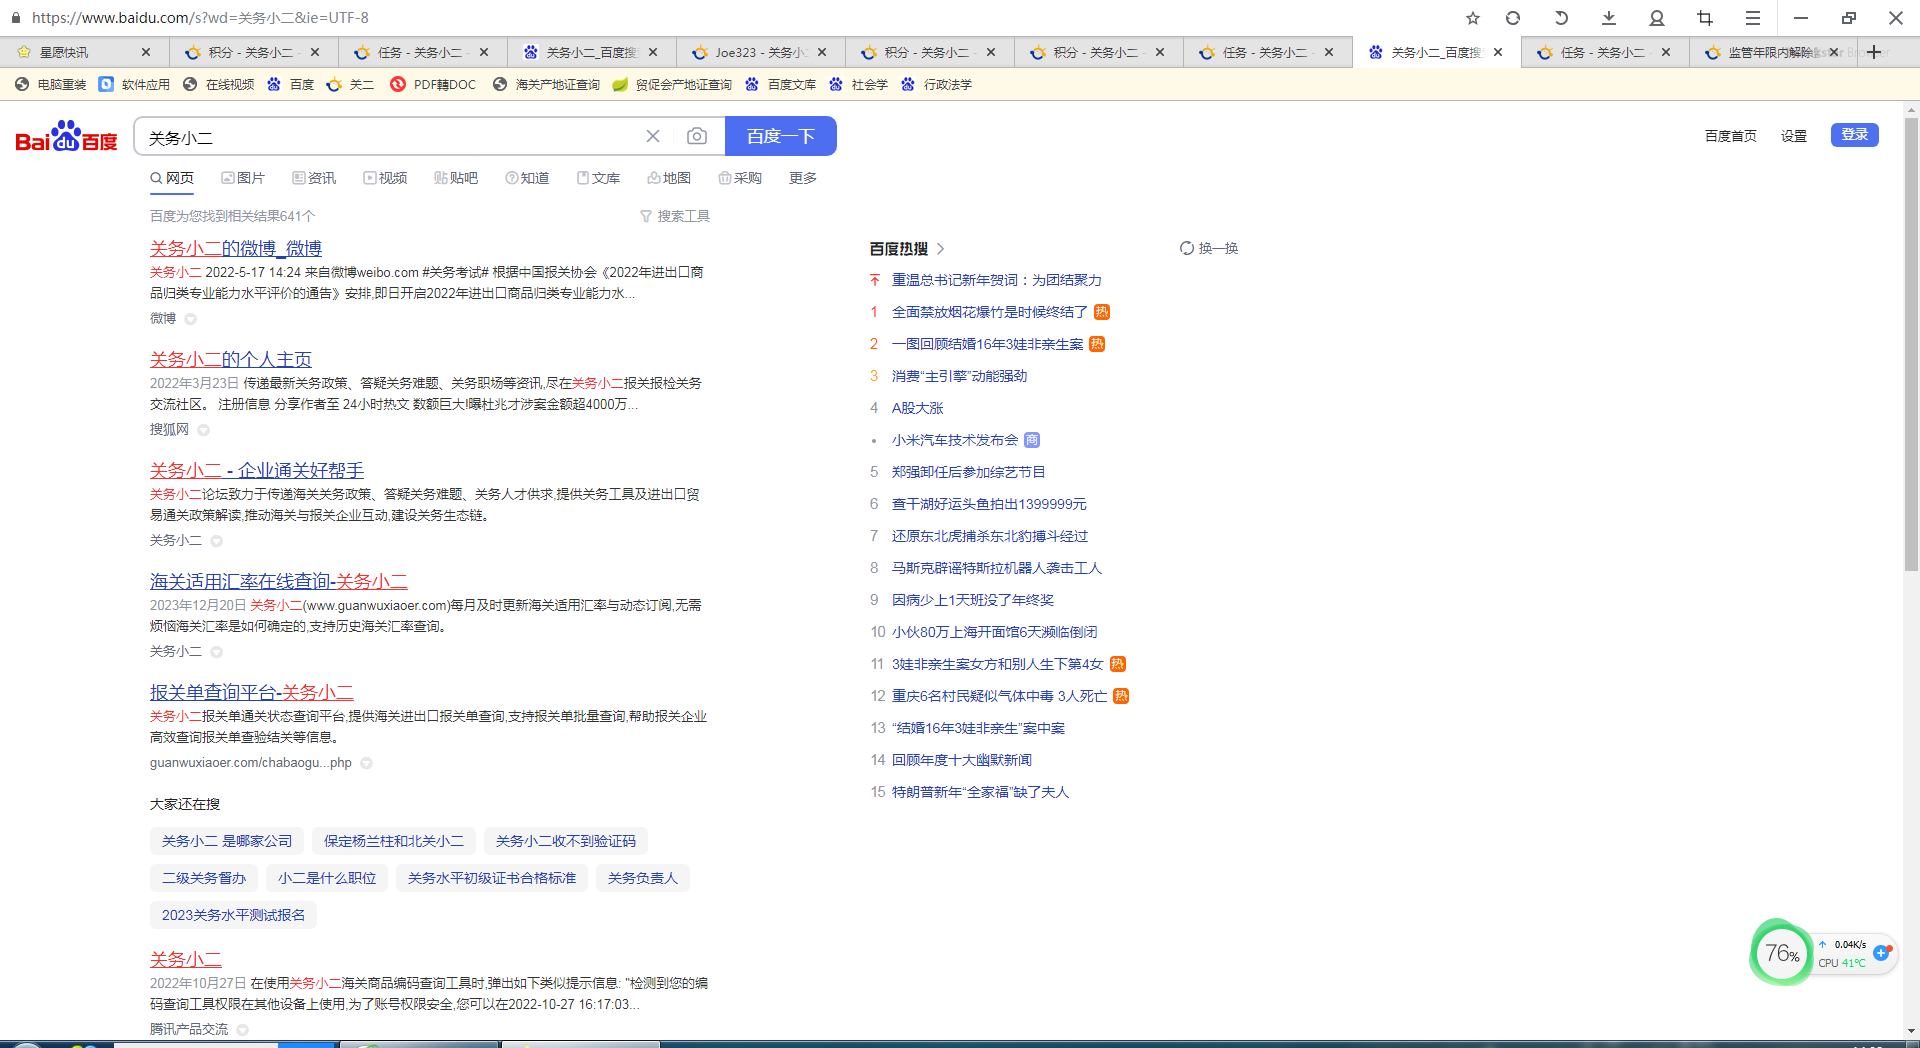Select the 图片 search category
This screenshot has width=1920, height=1048.
(x=243, y=178)
